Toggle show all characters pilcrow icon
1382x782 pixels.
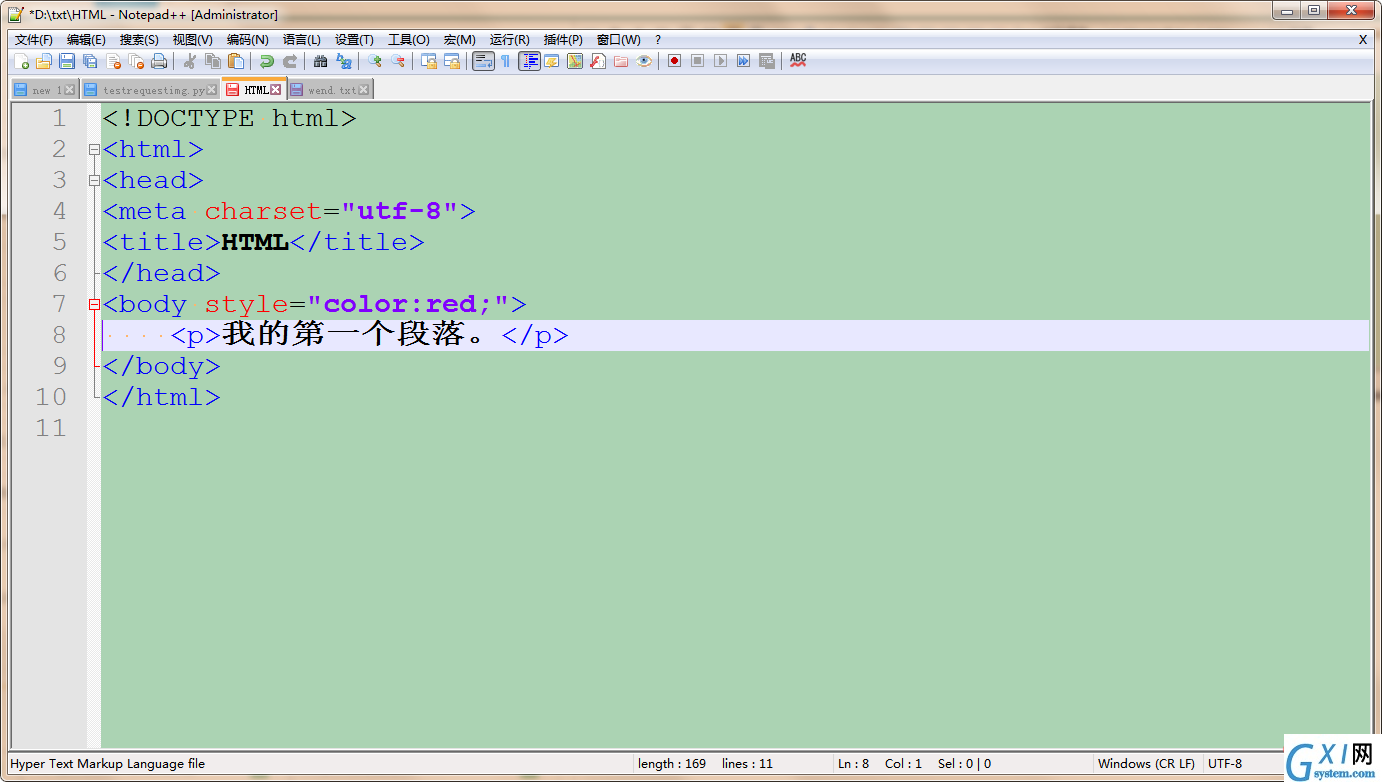(x=506, y=61)
